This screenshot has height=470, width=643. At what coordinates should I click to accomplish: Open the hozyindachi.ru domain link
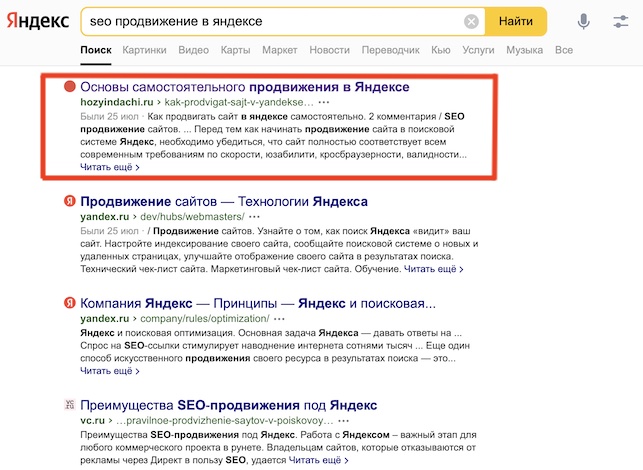click(x=117, y=102)
